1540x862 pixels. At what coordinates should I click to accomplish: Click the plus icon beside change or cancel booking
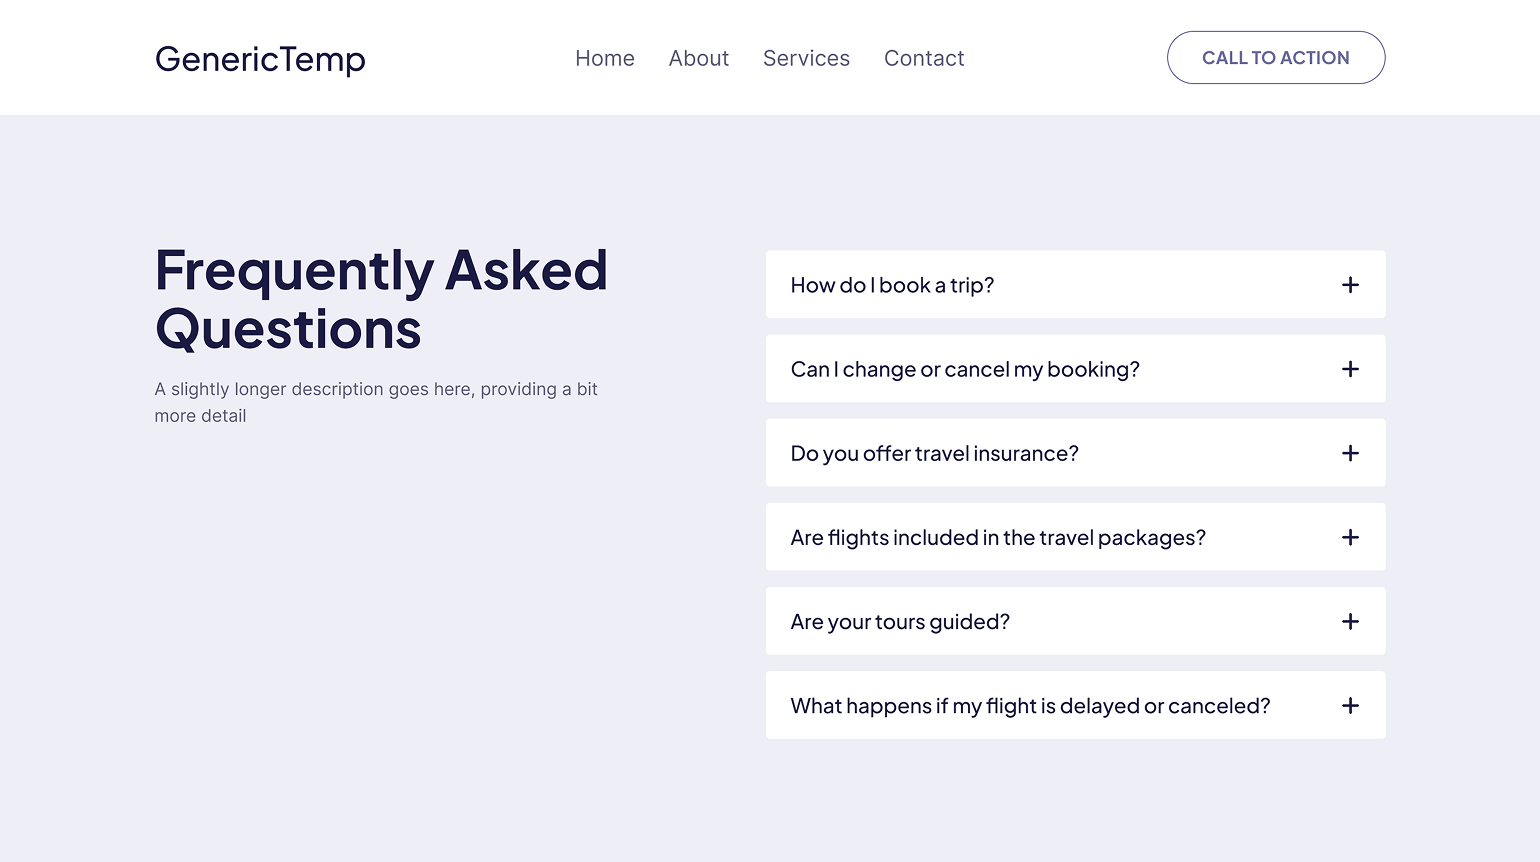pos(1350,369)
